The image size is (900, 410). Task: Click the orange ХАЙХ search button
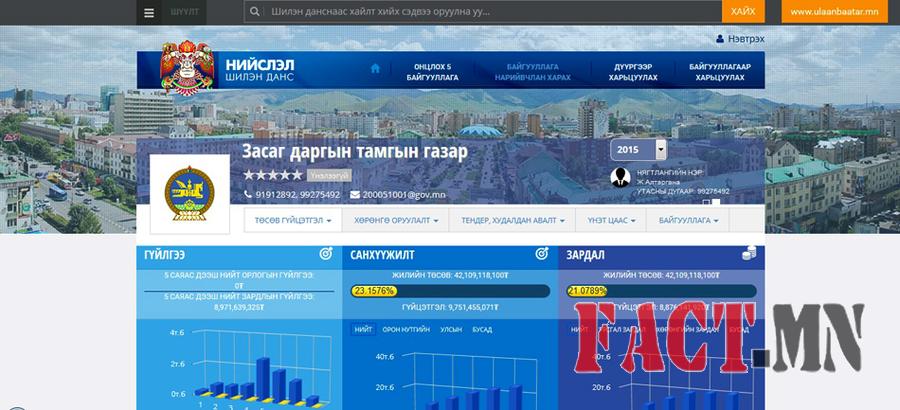tap(742, 12)
